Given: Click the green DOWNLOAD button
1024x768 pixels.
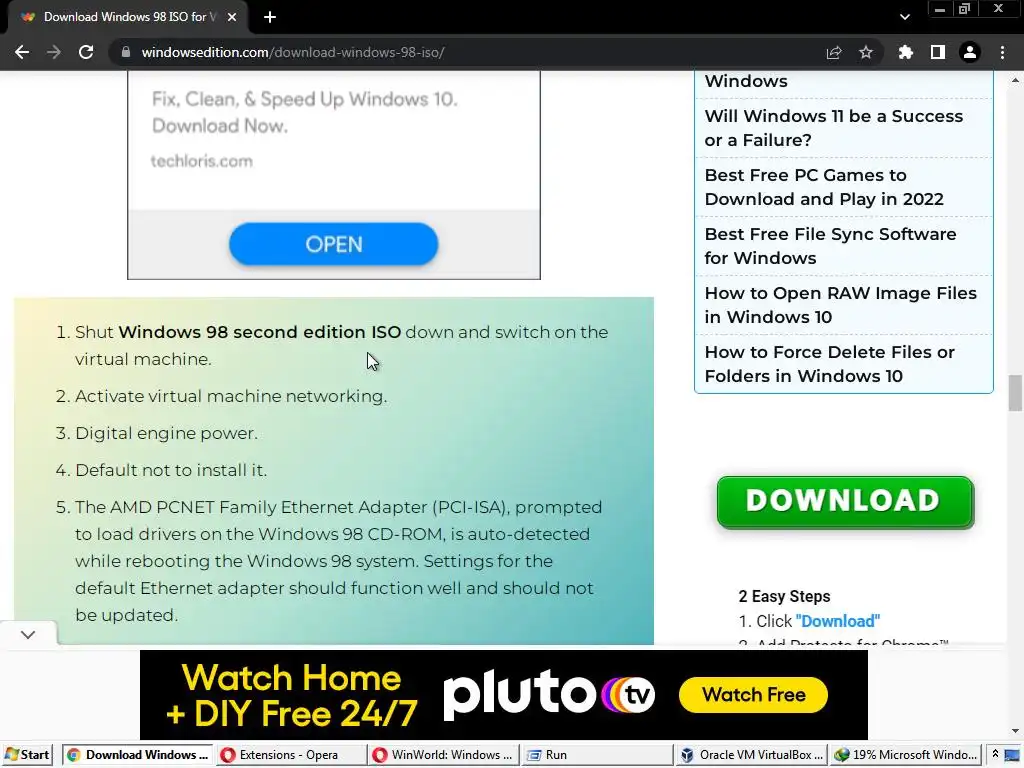Looking at the screenshot, I should click(845, 502).
